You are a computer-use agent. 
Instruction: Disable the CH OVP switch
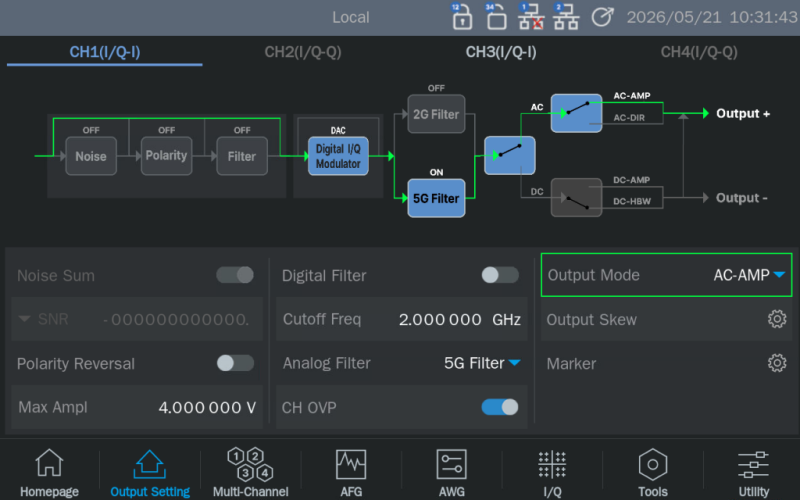[x=500, y=407]
